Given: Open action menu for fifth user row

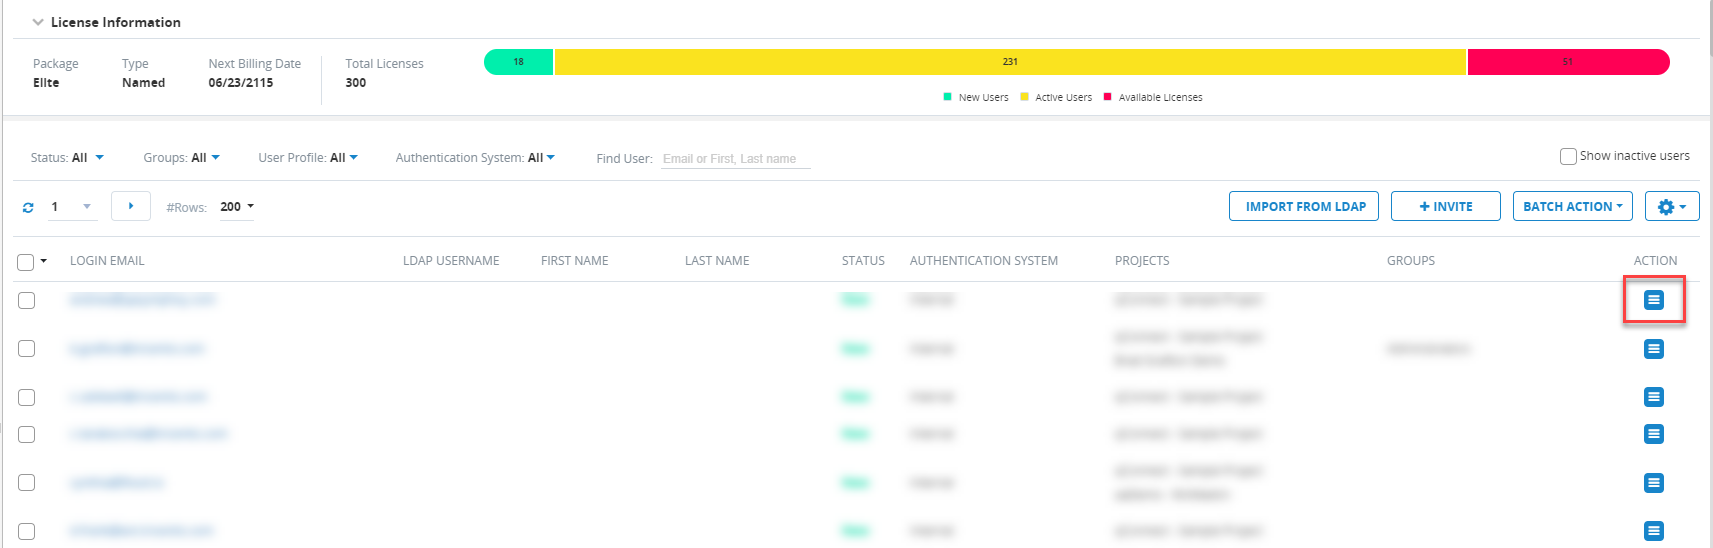Looking at the screenshot, I should [x=1654, y=483].
